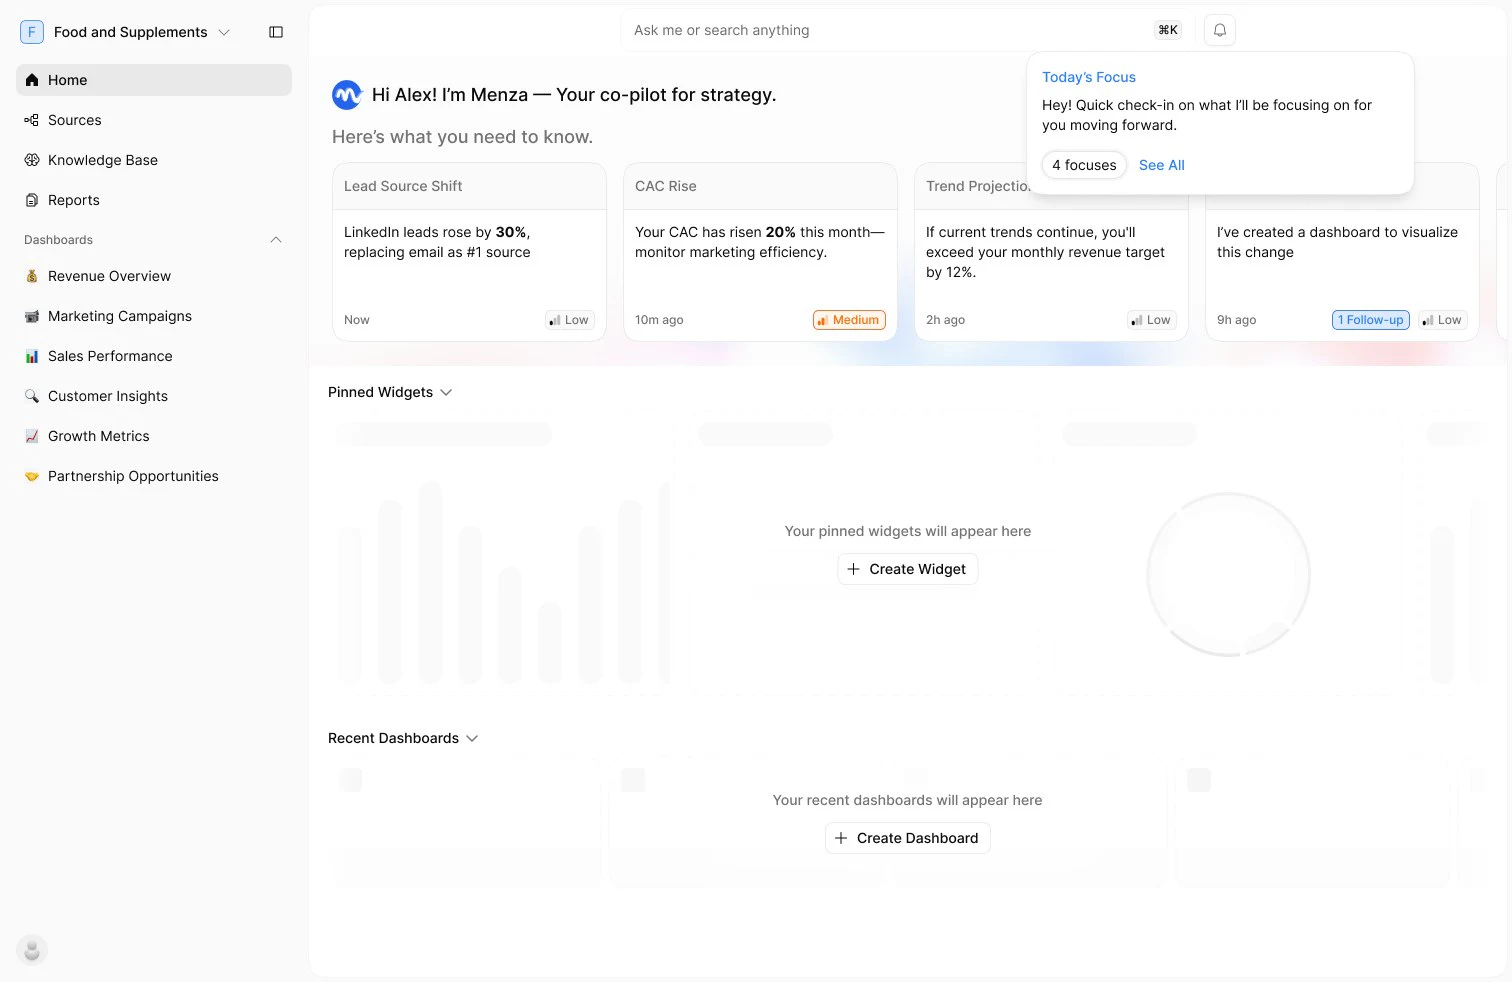Open the Sources page label

[x=75, y=120]
